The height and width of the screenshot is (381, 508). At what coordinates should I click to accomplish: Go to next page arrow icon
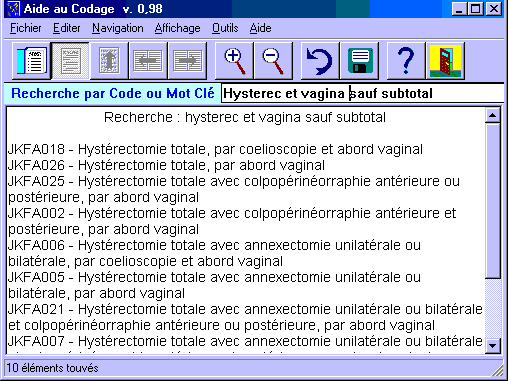click(187, 61)
